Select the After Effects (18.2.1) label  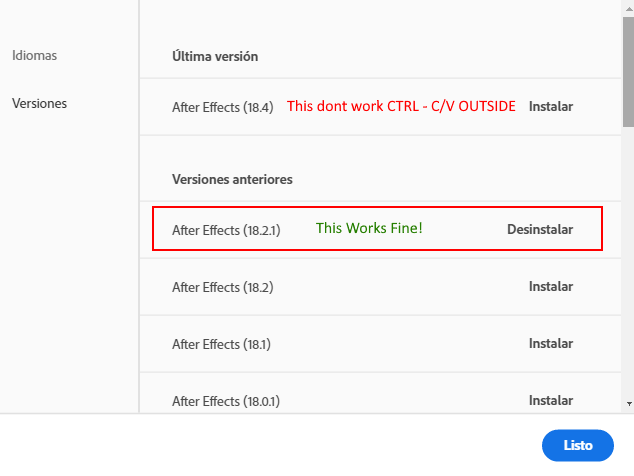click(x=226, y=230)
